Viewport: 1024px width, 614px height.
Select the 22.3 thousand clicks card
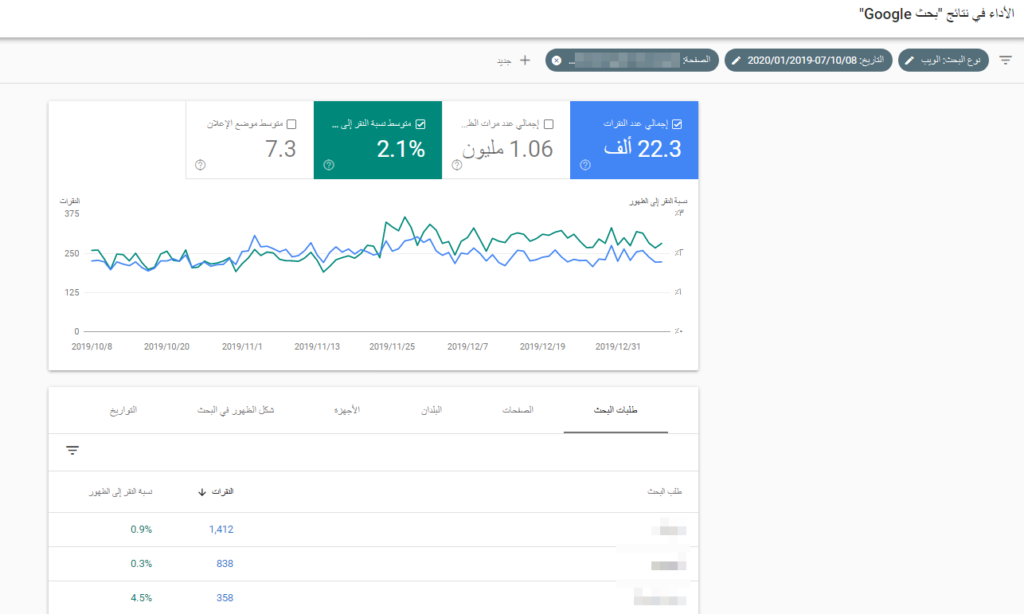(x=634, y=140)
